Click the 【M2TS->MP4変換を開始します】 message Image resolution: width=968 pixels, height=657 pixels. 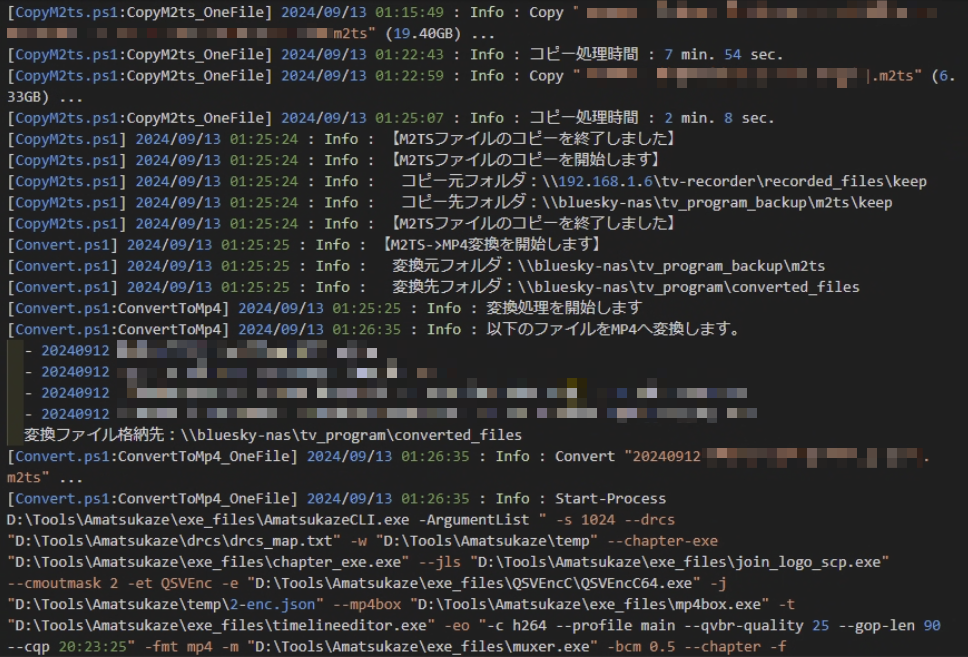pos(490,245)
